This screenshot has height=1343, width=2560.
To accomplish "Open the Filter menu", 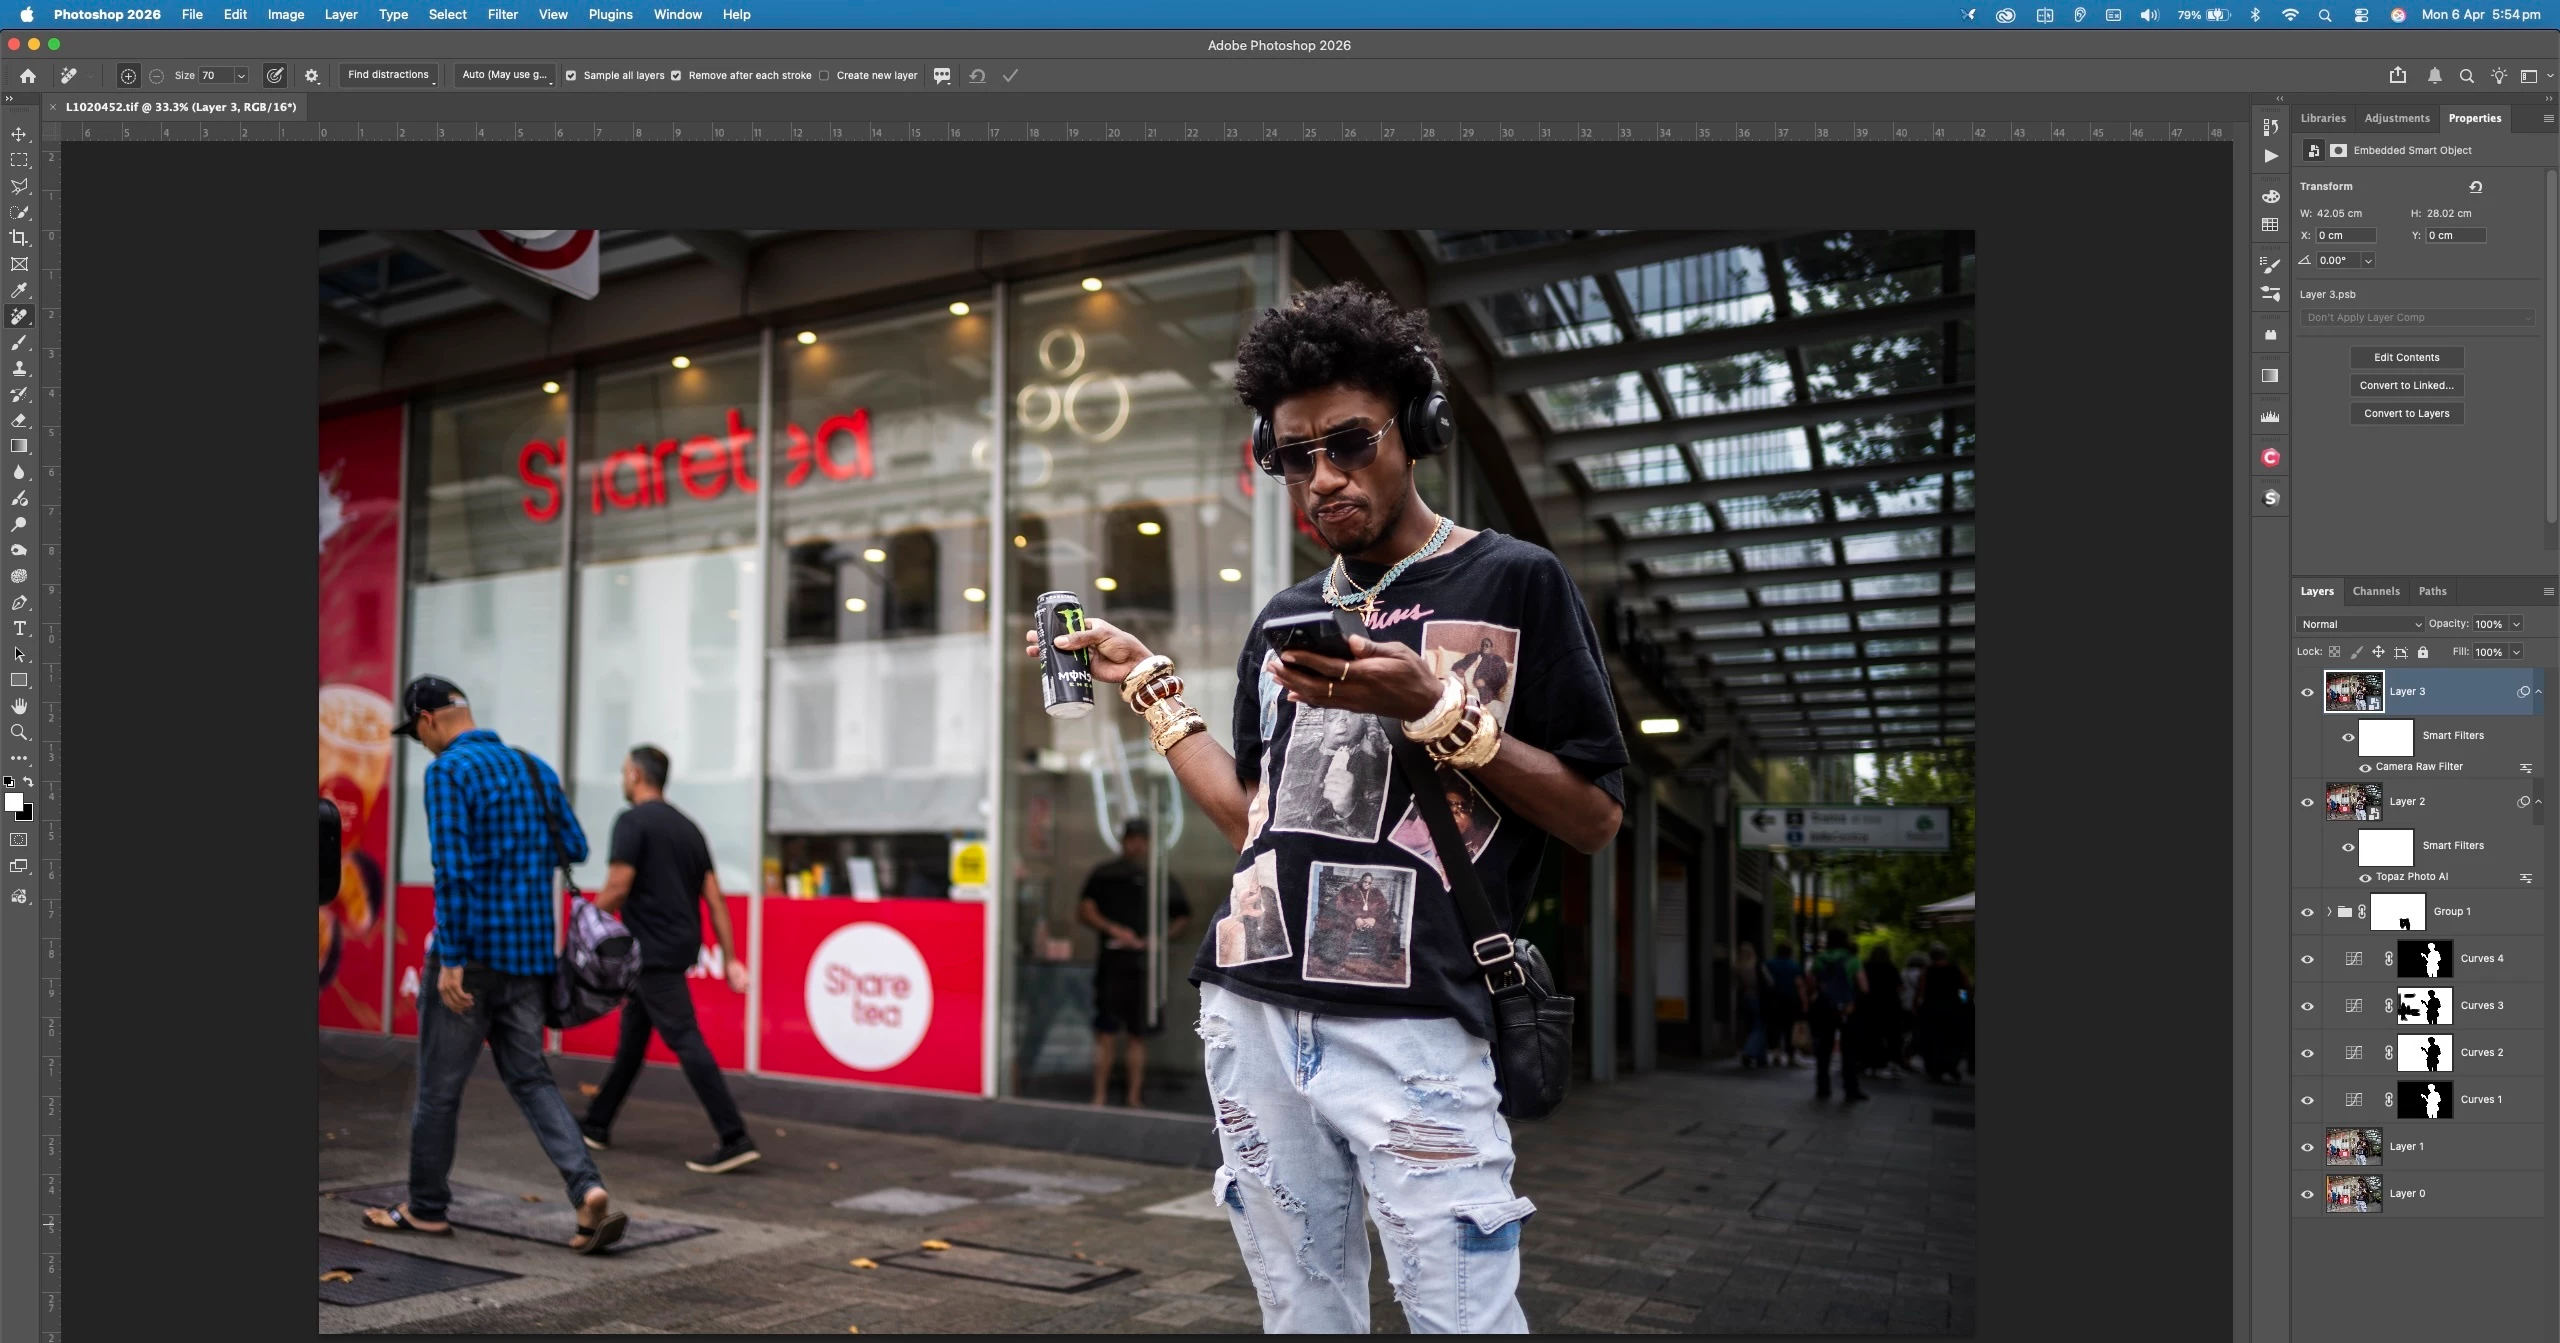I will click(x=502, y=14).
